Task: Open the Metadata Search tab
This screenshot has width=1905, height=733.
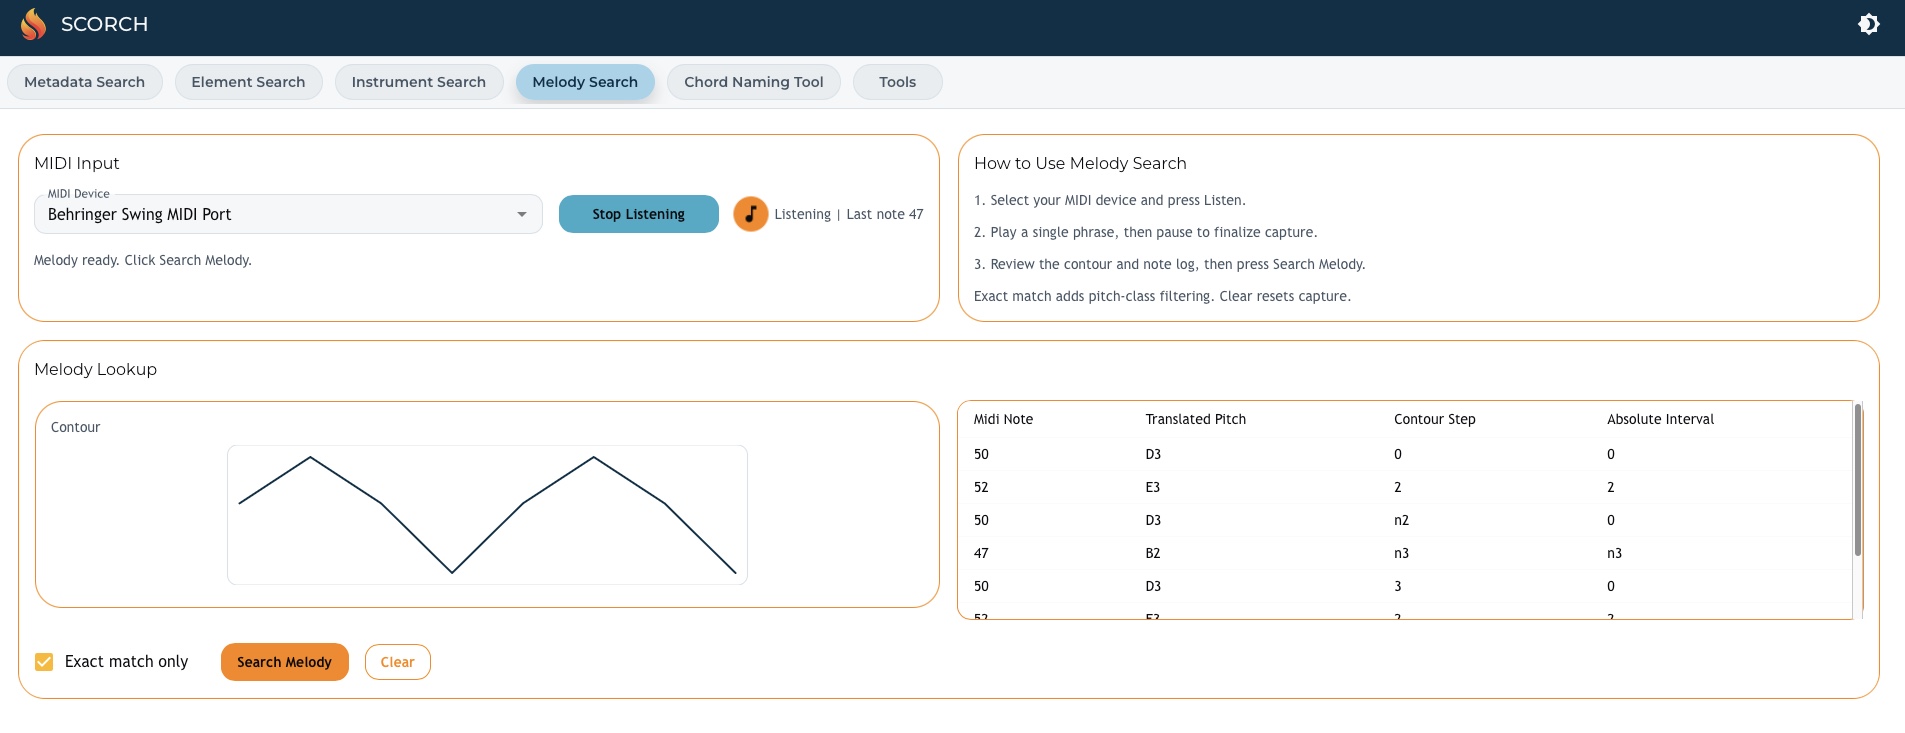Action: (85, 82)
